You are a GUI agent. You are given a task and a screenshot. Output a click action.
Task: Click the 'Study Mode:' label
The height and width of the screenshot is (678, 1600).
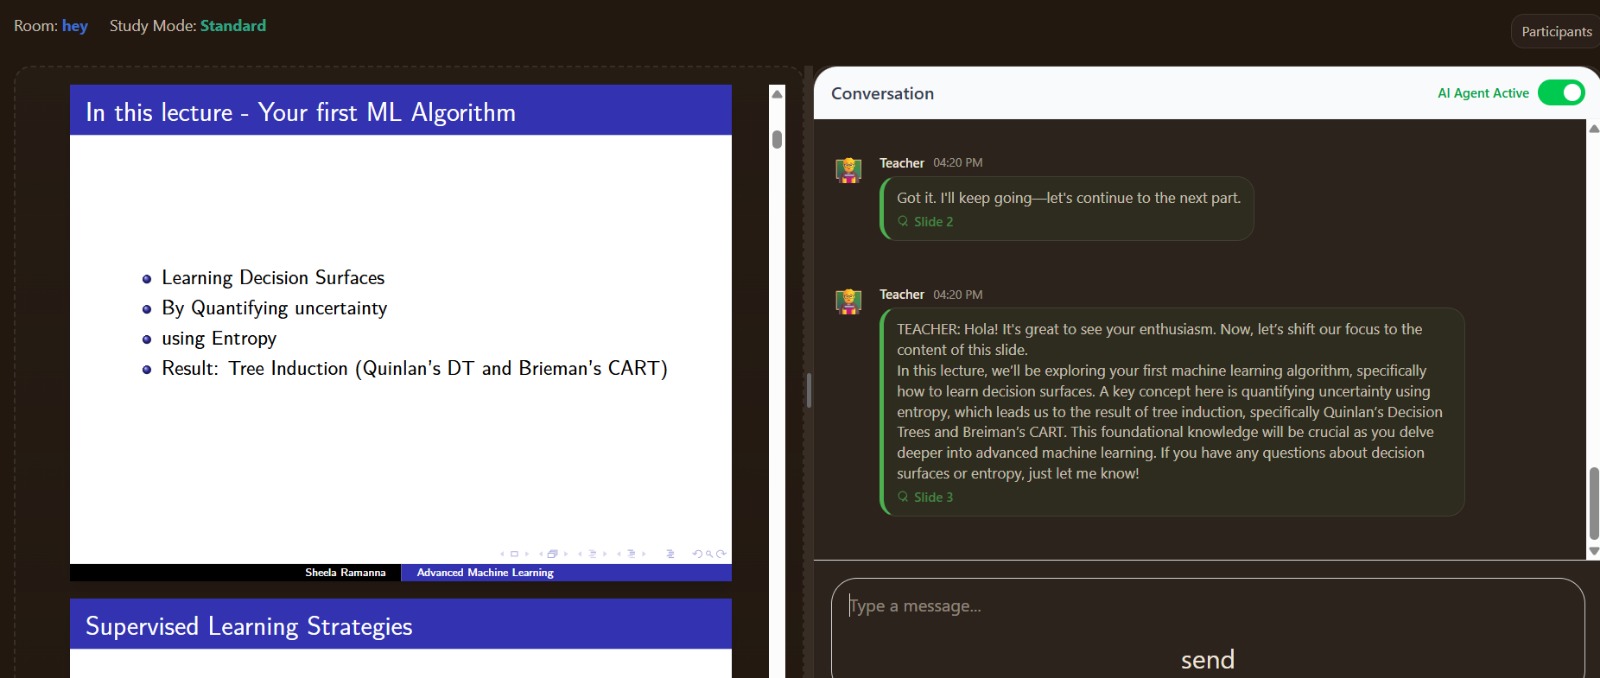[x=153, y=26]
